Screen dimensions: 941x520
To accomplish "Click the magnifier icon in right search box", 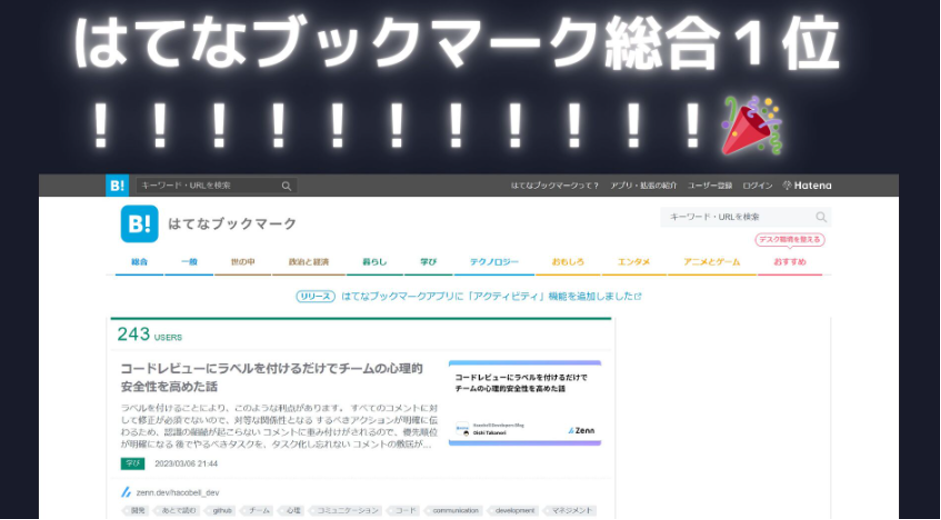I will pyautogui.click(x=821, y=217).
